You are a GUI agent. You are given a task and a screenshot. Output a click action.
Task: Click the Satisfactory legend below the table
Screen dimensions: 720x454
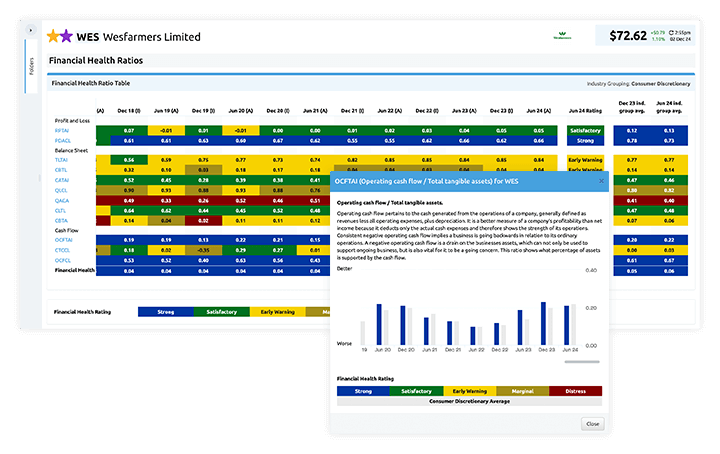tap(222, 312)
